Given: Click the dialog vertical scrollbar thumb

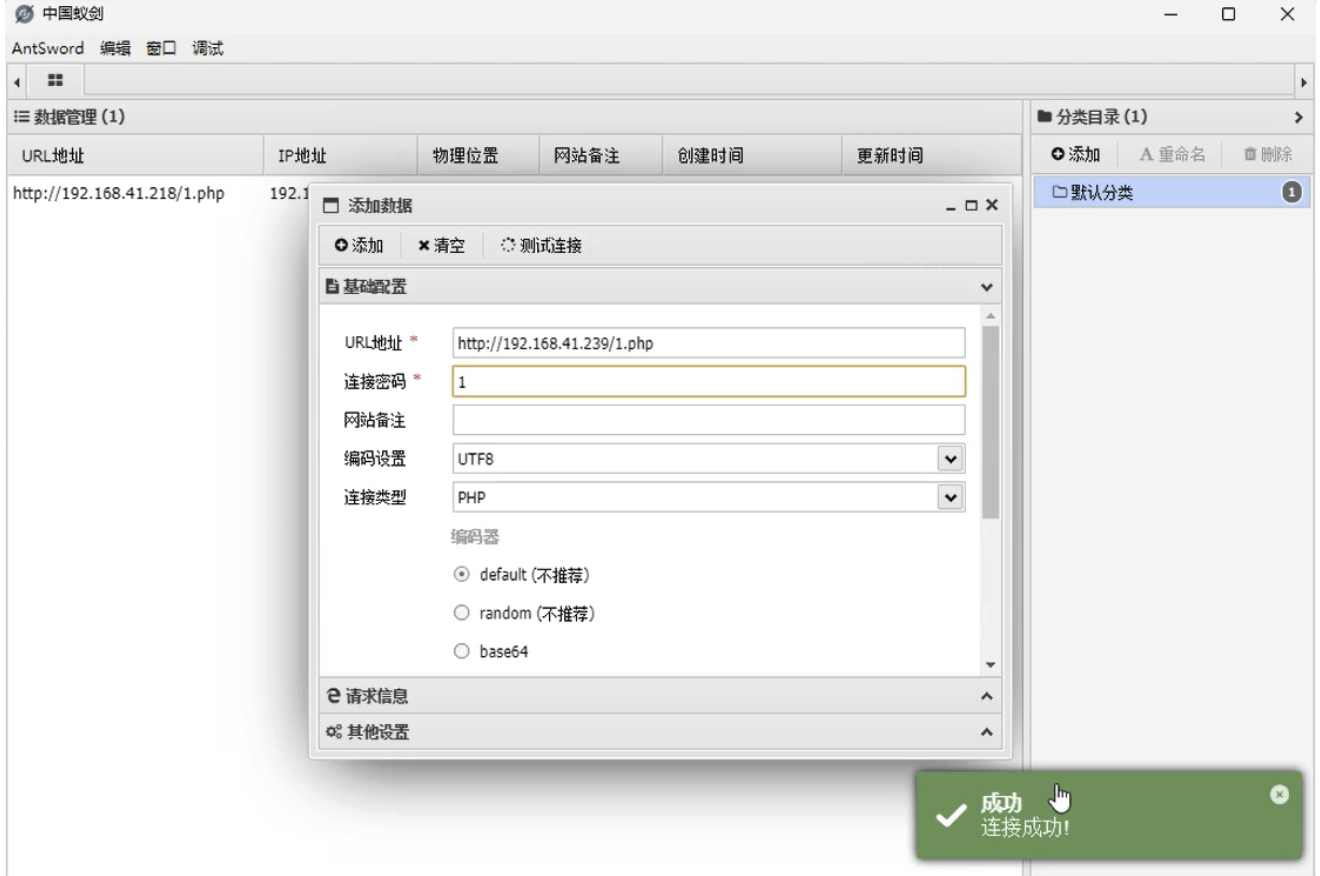Looking at the screenshot, I should (x=991, y=421).
